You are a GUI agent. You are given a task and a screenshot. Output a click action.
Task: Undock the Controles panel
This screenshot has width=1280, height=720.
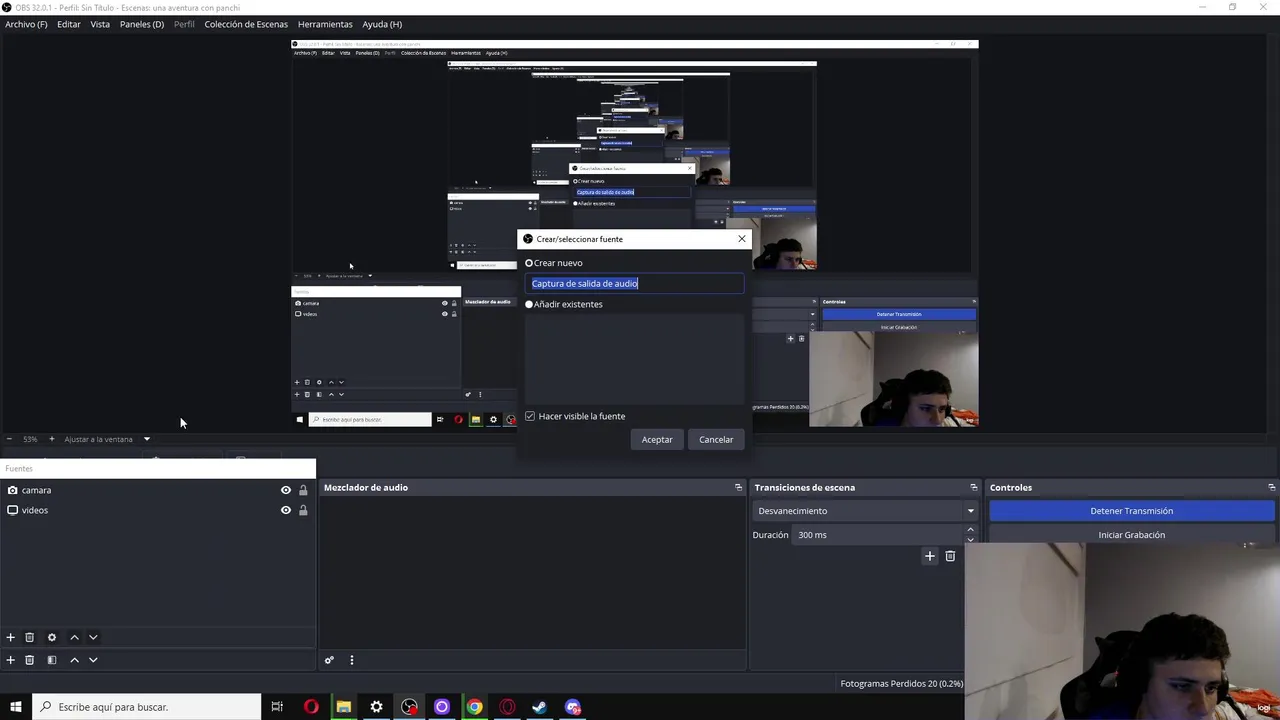[x=1272, y=487]
